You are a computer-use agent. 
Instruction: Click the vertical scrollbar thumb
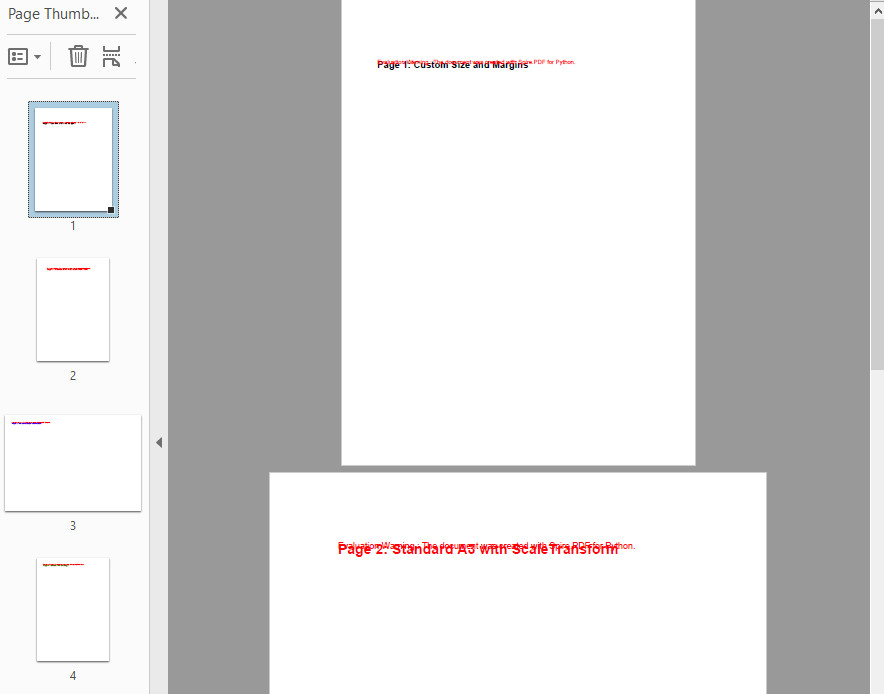point(877,195)
